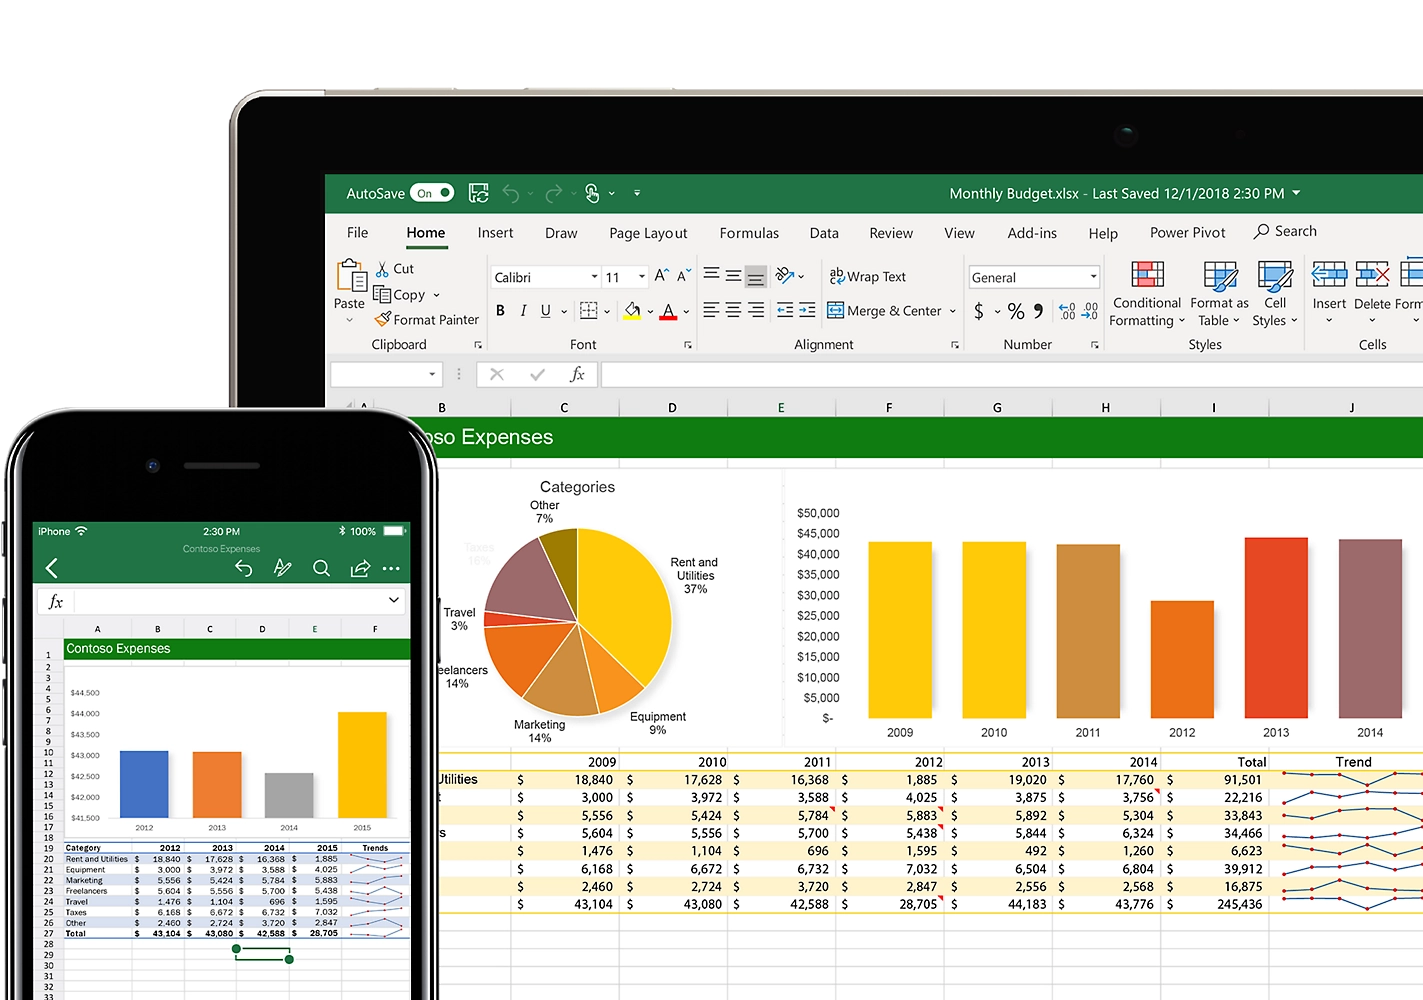Toggle Bold formatting in the Font group
This screenshot has width=1423, height=1000.
pyautogui.click(x=500, y=311)
